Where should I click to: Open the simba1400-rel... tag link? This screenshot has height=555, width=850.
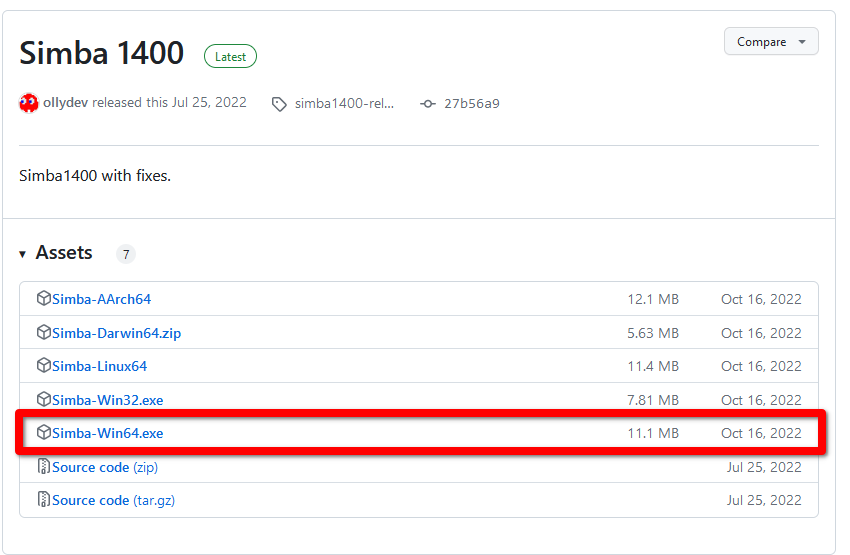coord(344,104)
